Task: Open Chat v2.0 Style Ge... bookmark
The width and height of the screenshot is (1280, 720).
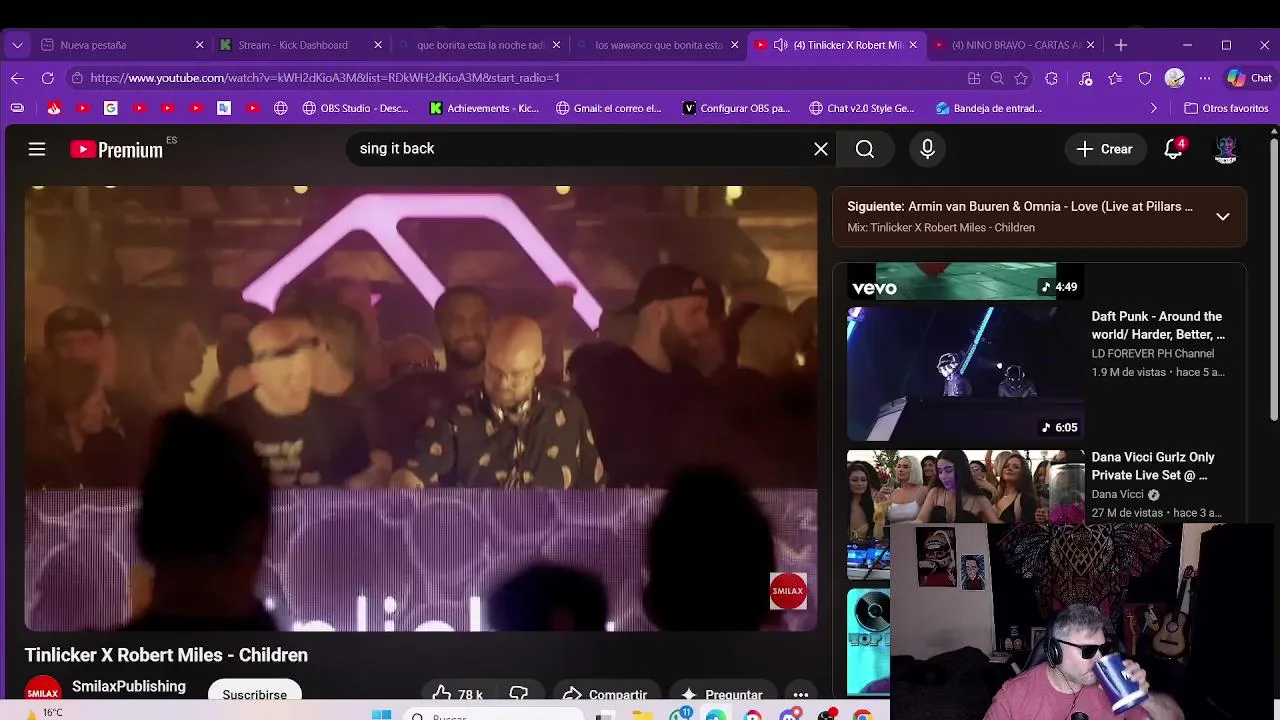Action: point(861,108)
